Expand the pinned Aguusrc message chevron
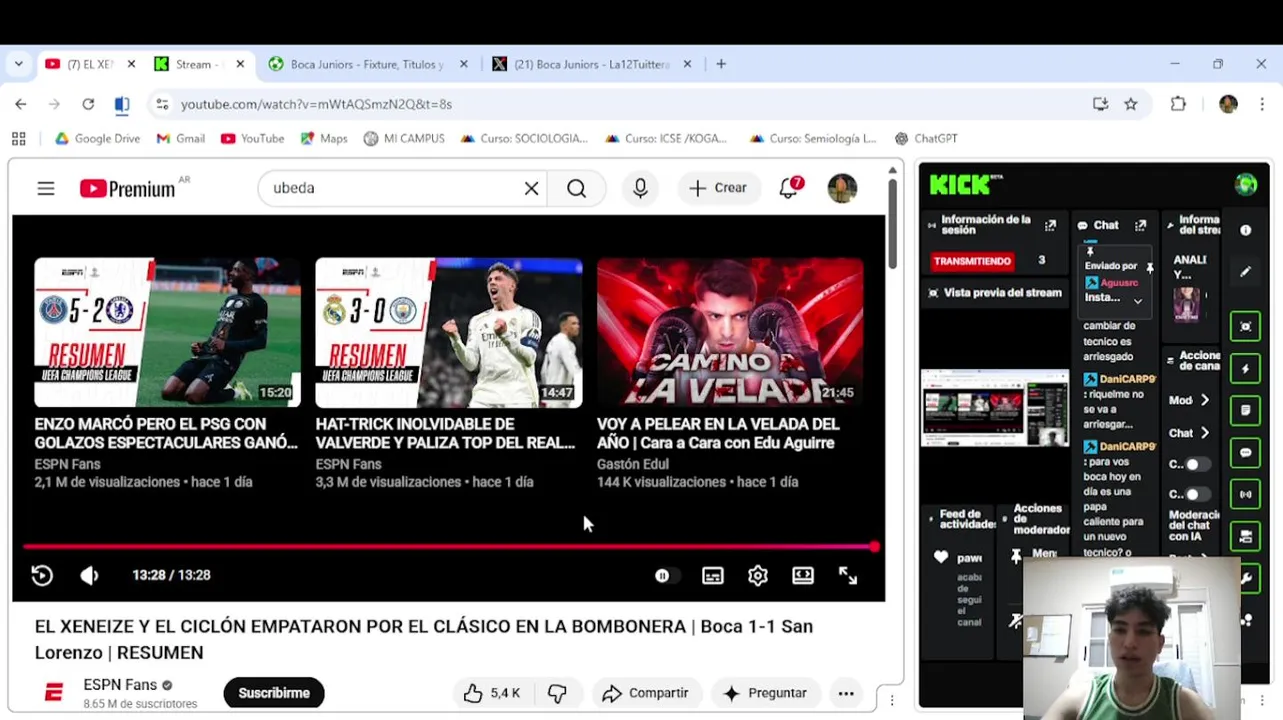This screenshot has height=720, width=1283. click(1138, 301)
